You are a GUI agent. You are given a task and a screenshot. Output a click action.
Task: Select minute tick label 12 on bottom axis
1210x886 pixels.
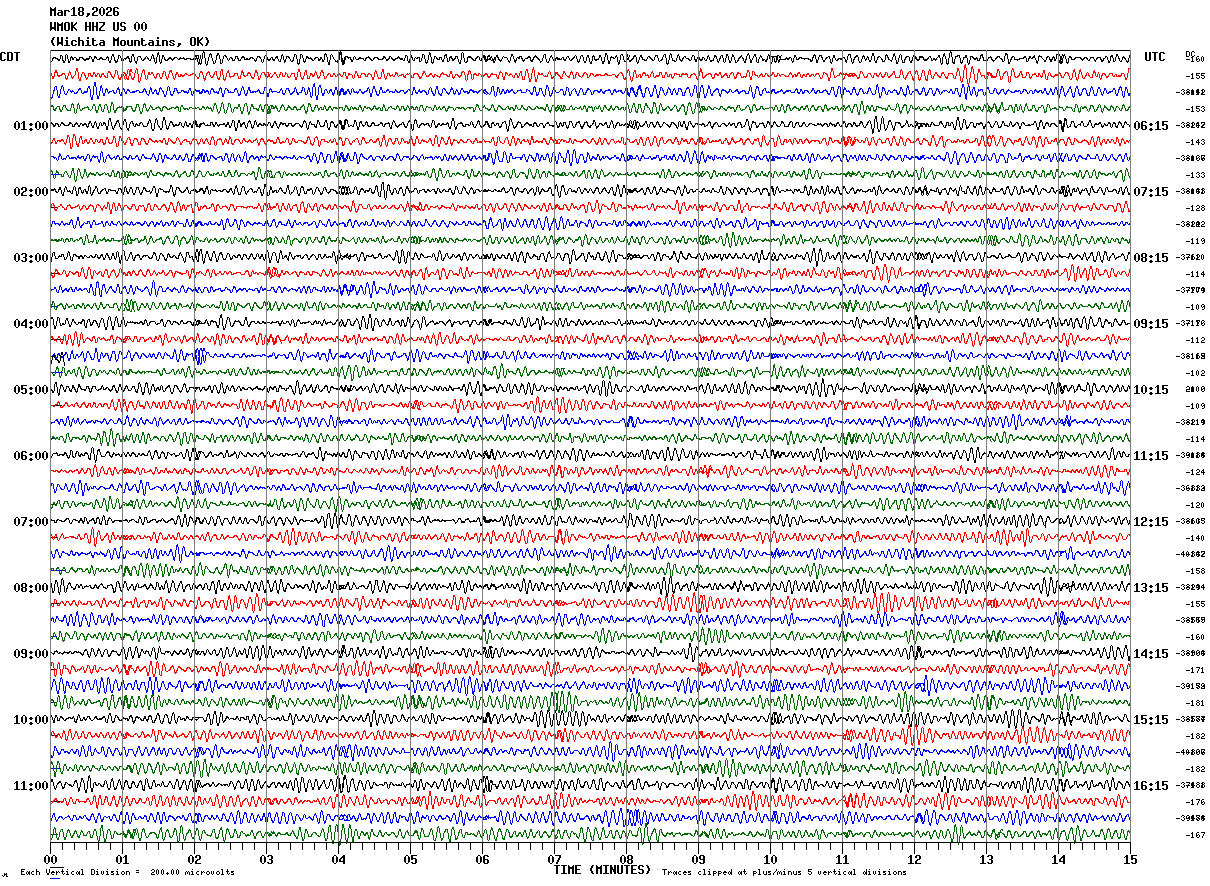[x=914, y=859]
